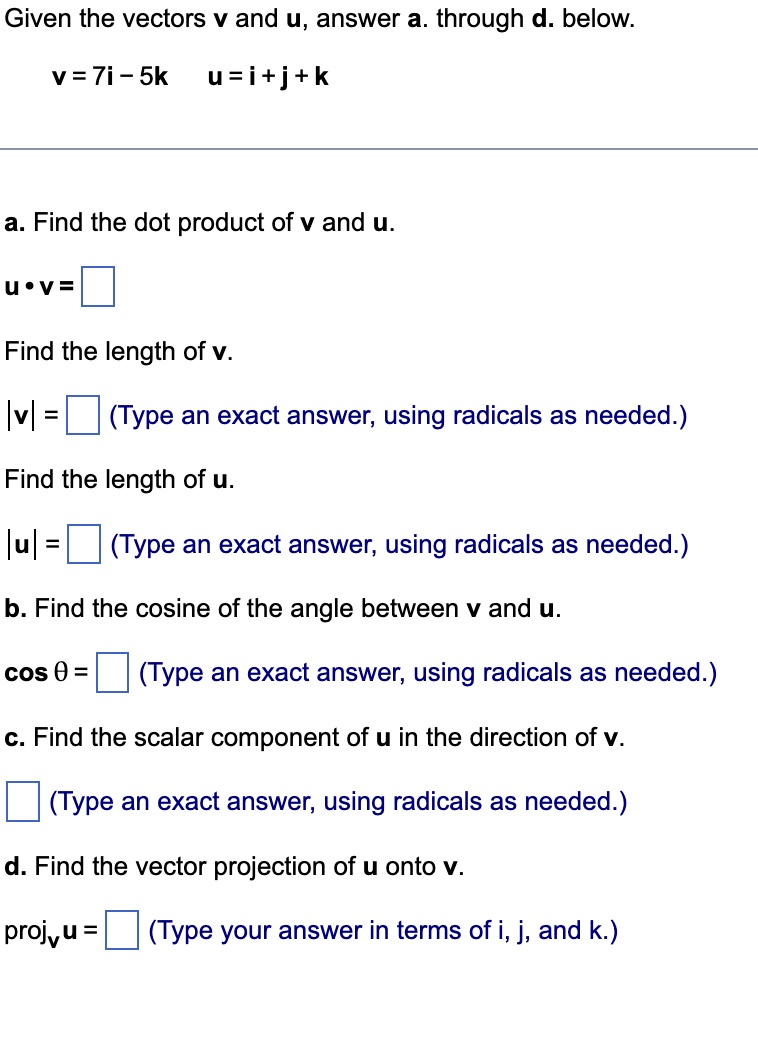Select the v = 7i − 5k expression
This screenshot has height=1060, width=758.
pyautogui.click(x=110, y=76)
